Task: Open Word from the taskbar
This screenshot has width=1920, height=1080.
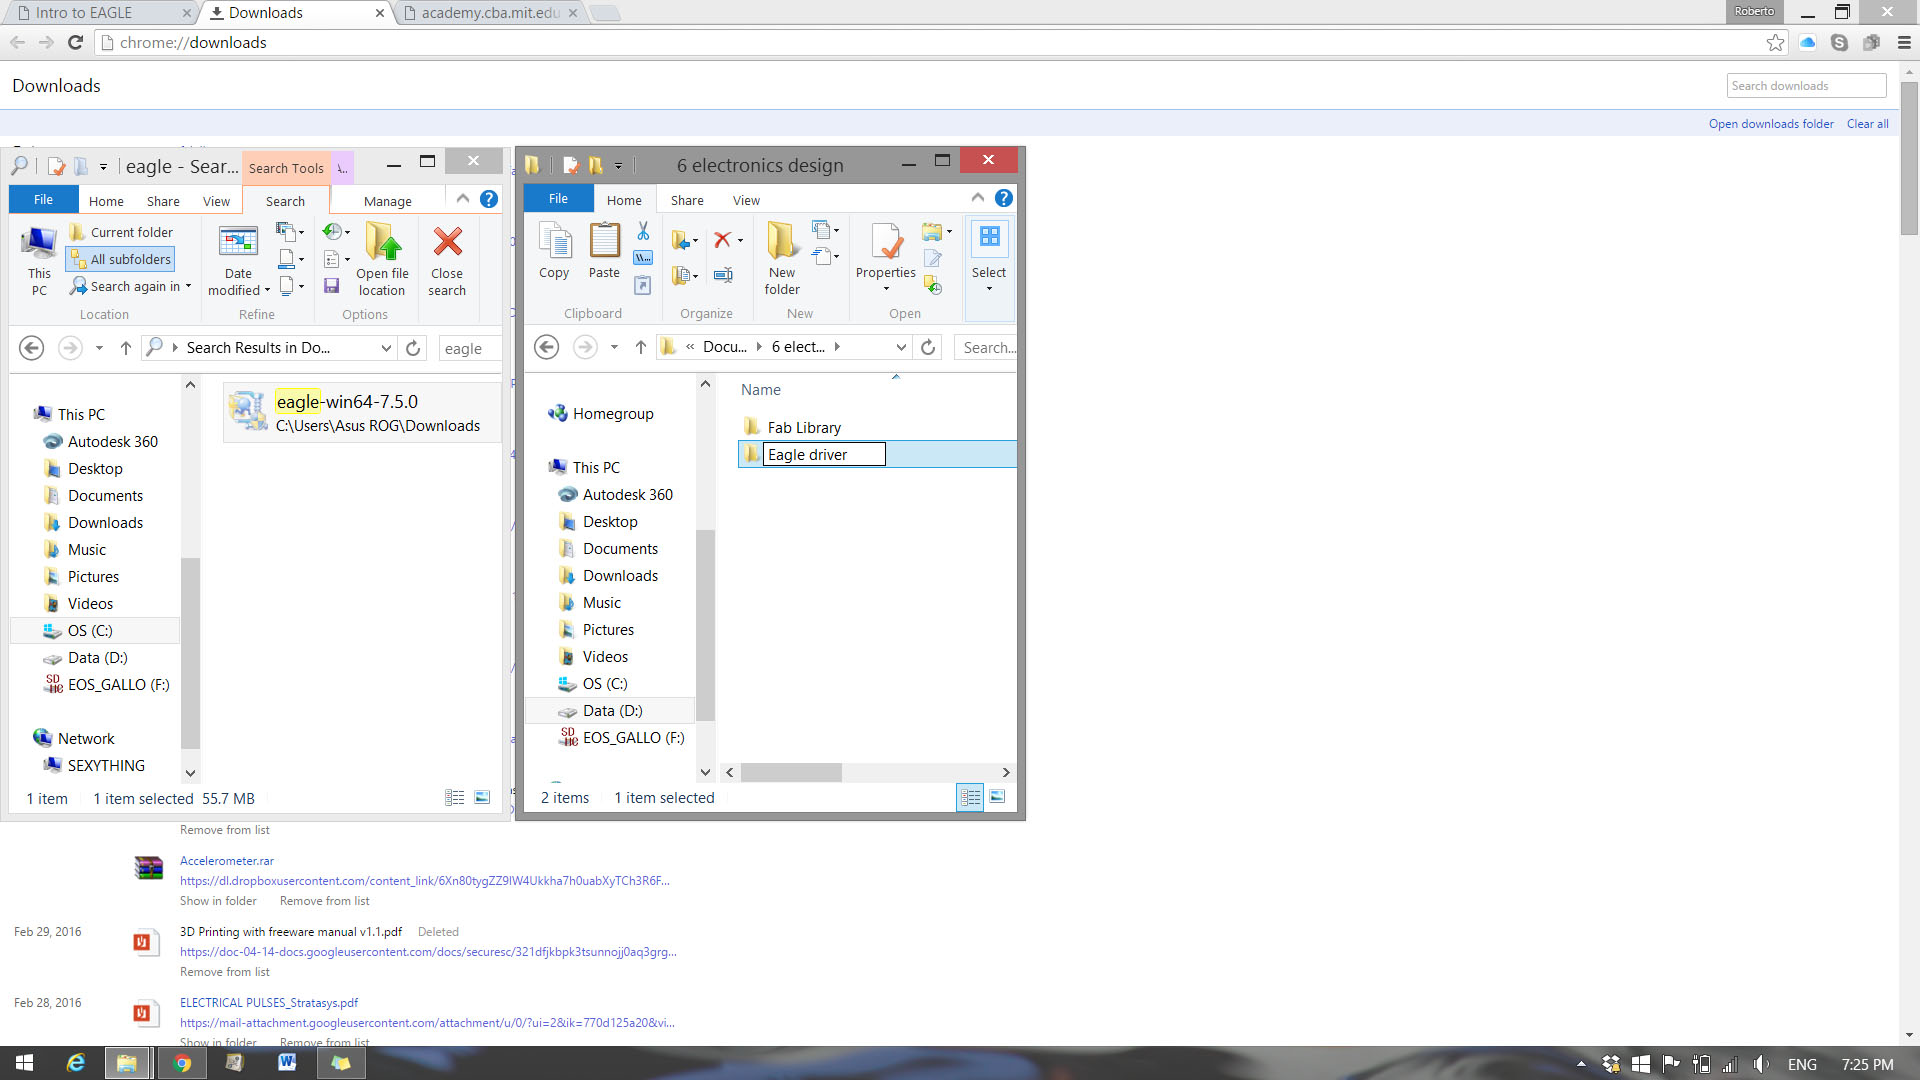Action: pos(287,1063)
